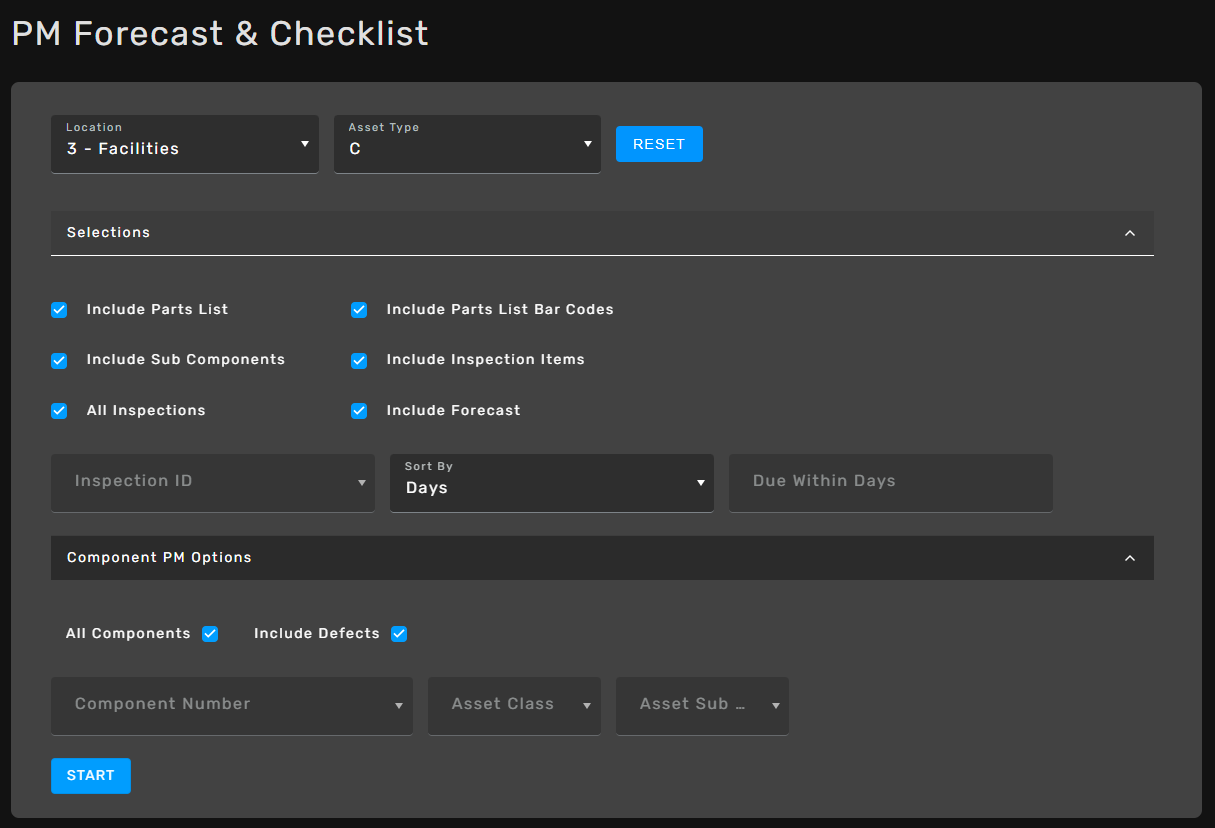Expand the Asset Class dropdown

(x=514, y=705)
